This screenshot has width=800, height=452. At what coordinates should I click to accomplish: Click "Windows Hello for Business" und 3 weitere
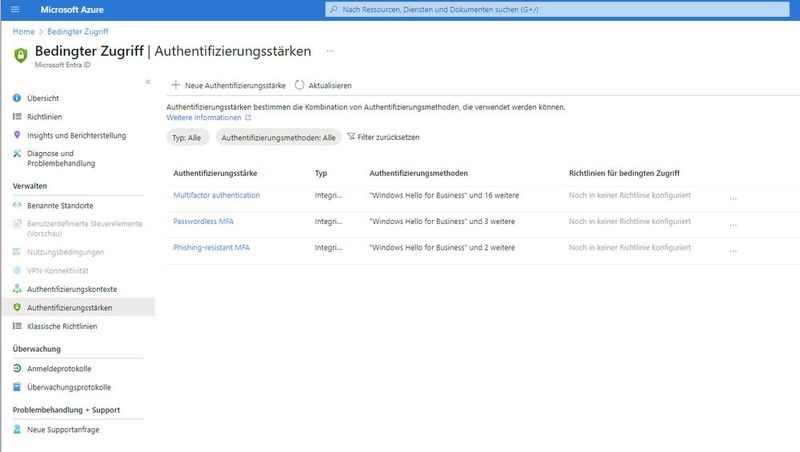442,221
